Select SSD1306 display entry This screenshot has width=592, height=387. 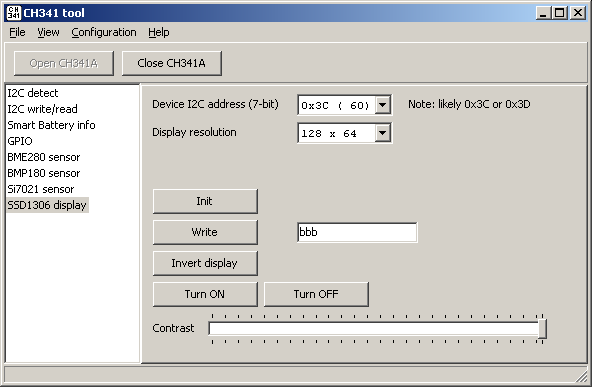(x=47, y=205)
